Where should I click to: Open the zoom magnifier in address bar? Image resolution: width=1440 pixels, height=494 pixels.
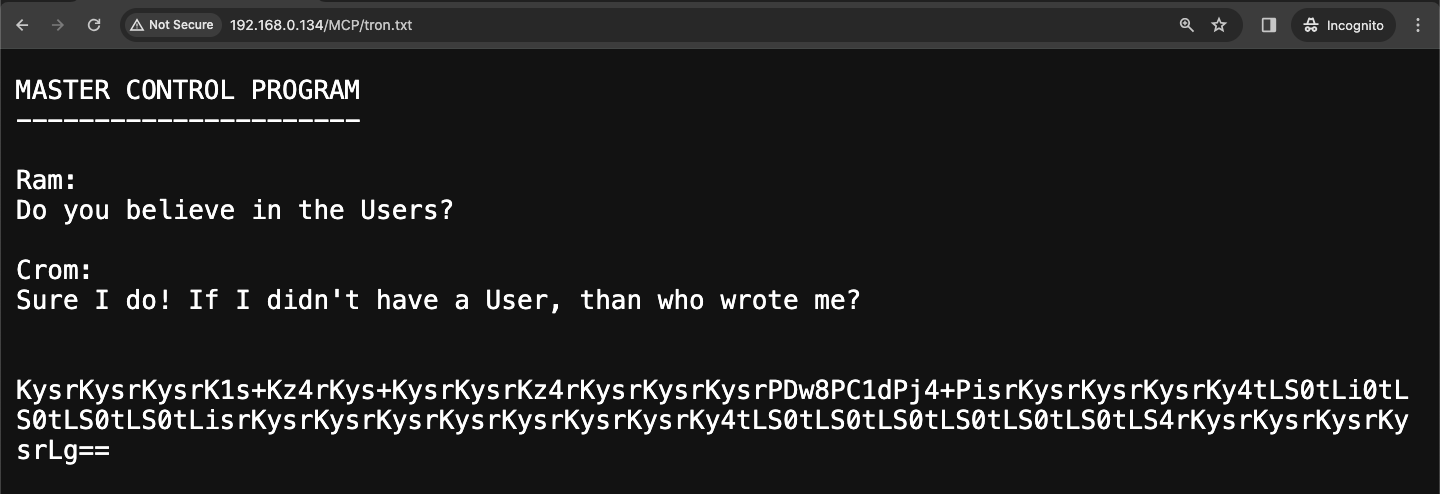tap(1187, 25)
